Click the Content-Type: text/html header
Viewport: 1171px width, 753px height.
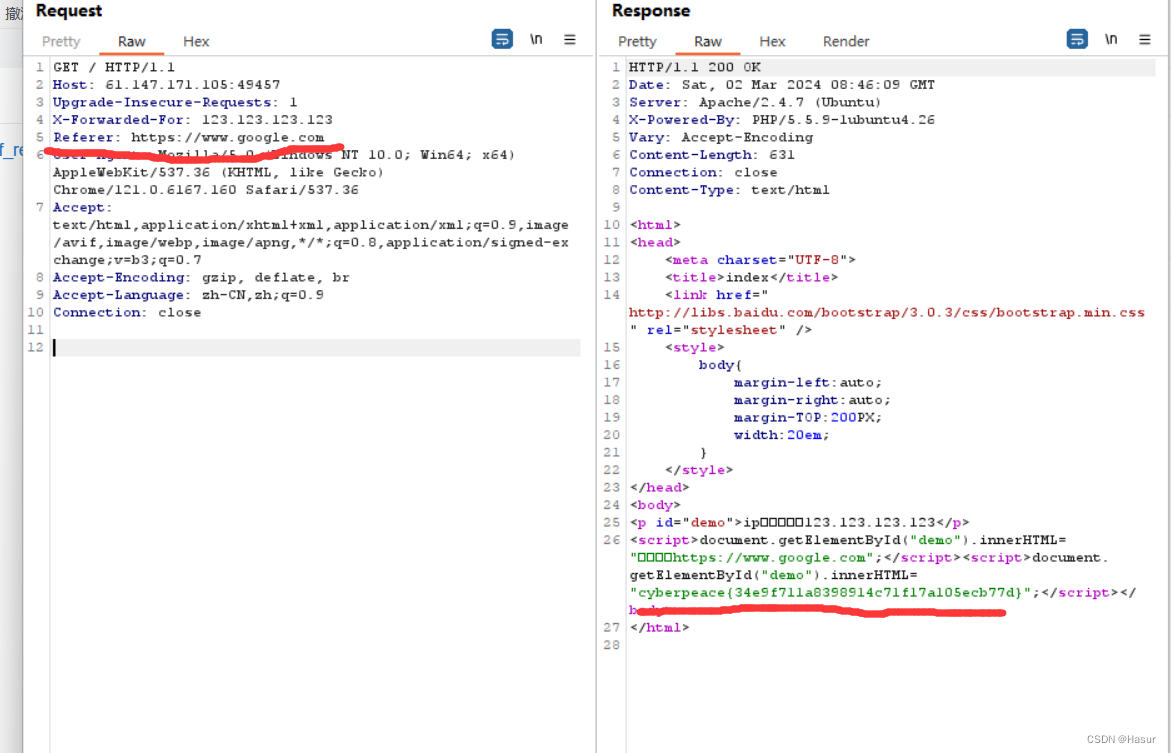730,190
